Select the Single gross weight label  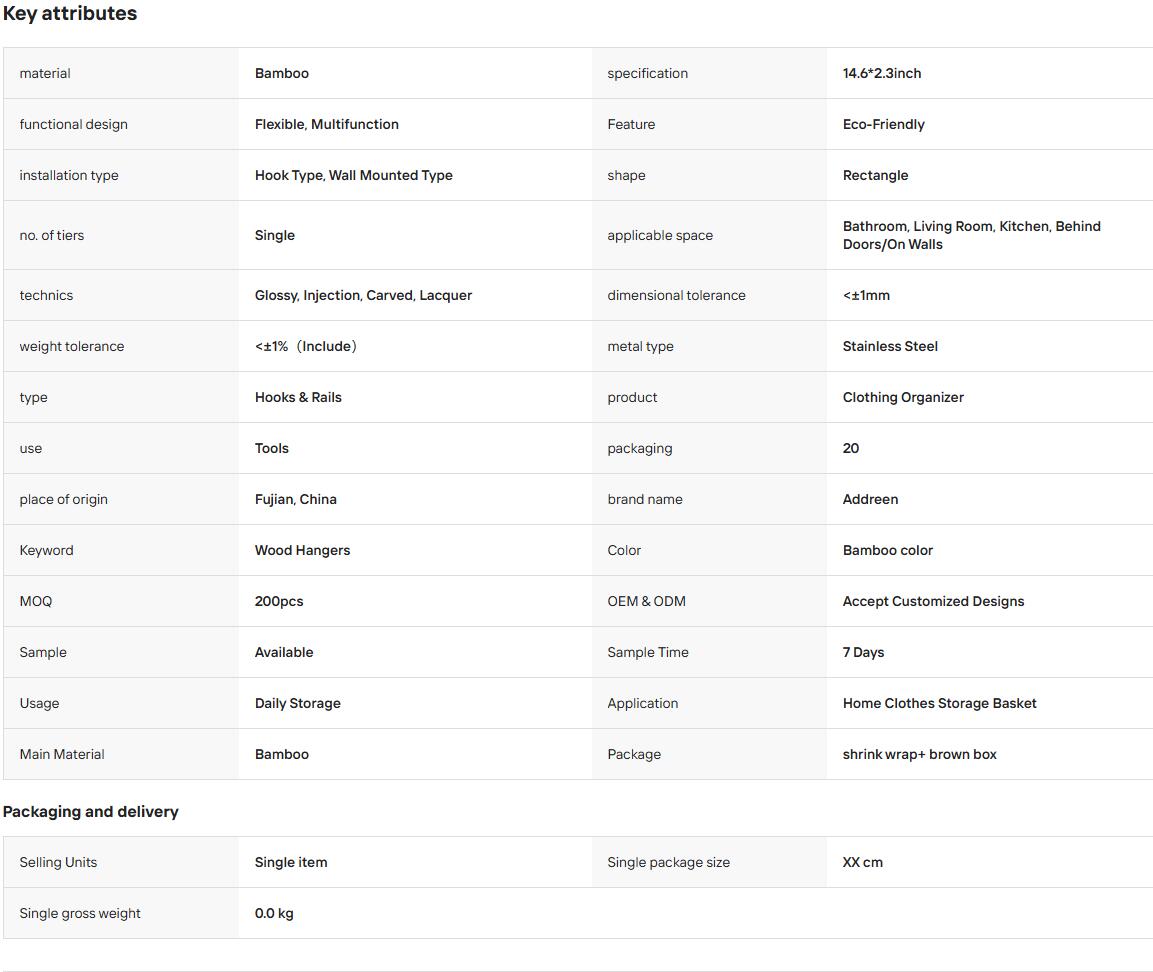(x=79, y=913)
